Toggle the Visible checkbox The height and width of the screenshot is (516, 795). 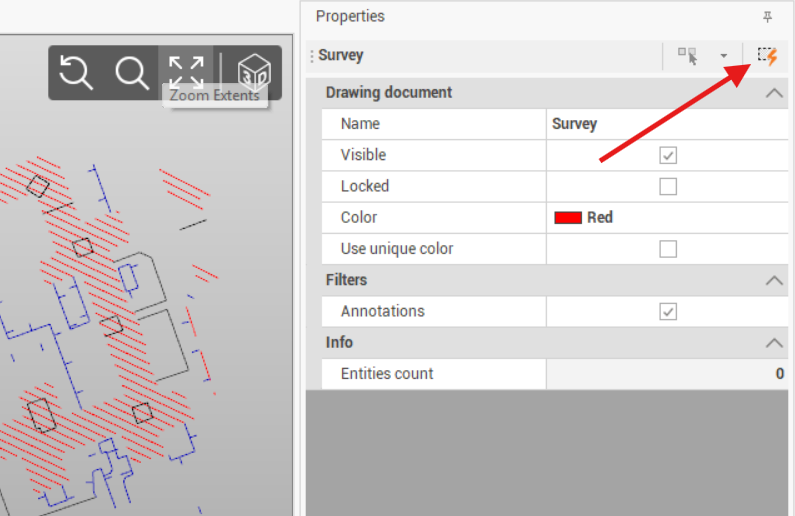click(x=668, y=155)
